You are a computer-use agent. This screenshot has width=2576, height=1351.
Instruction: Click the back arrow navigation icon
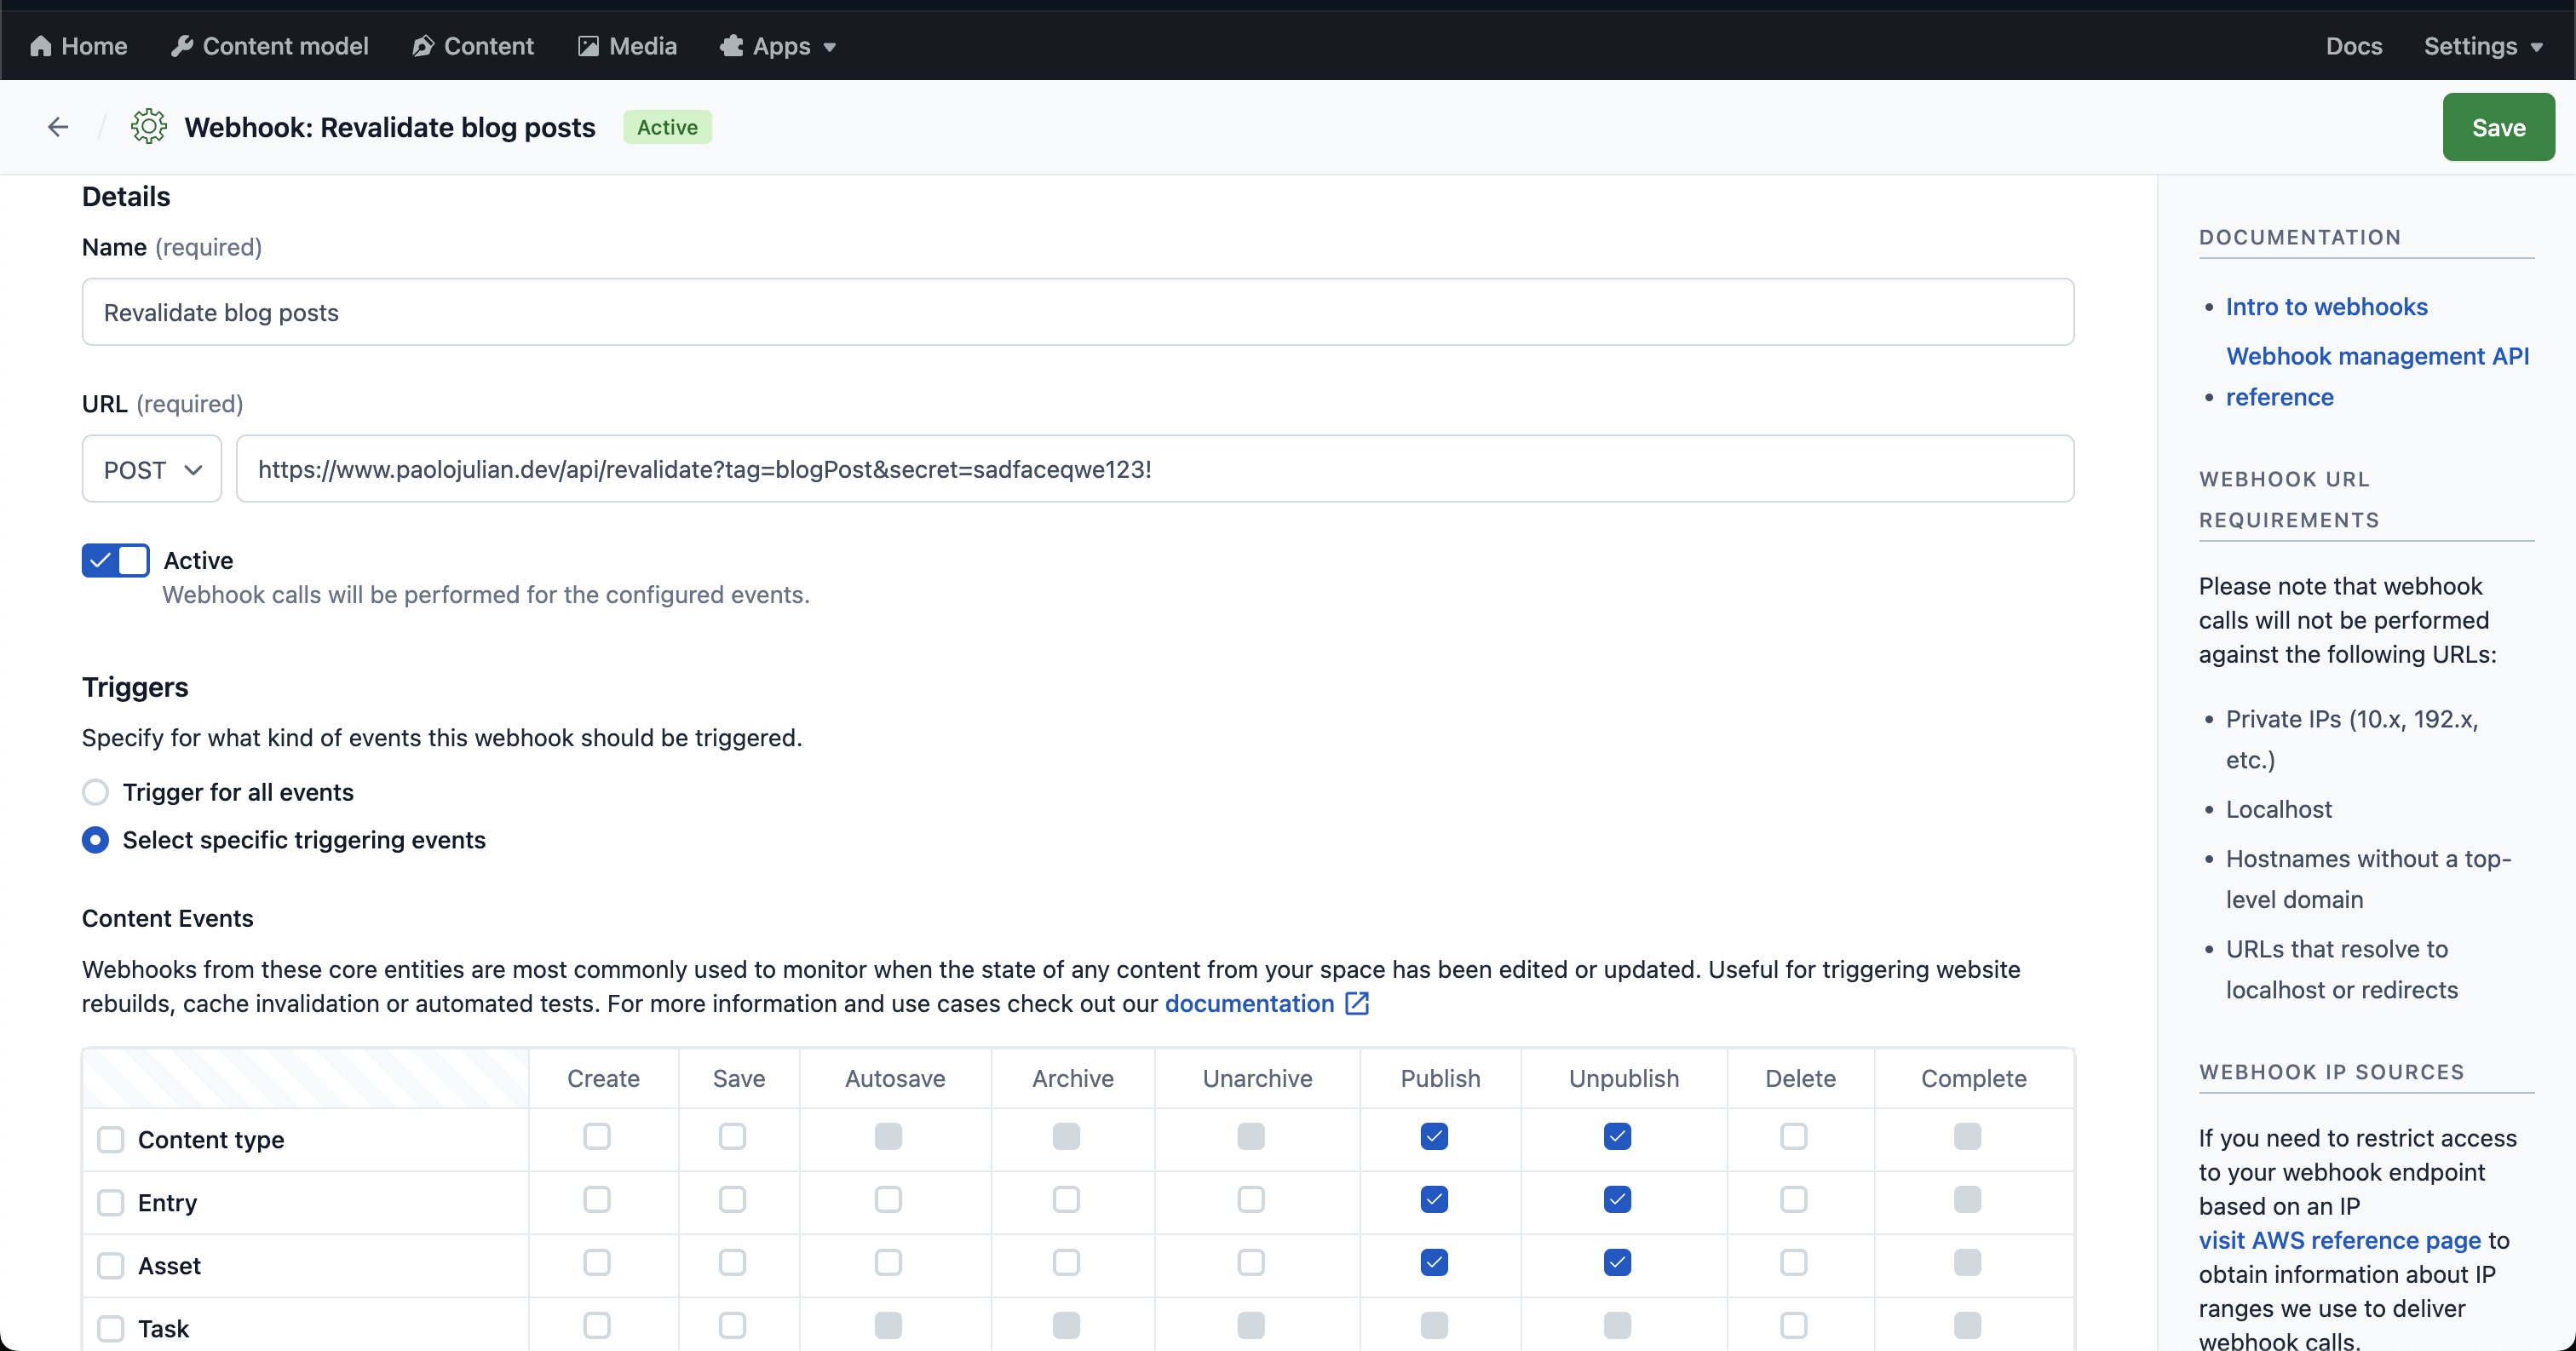coord(58,126)
